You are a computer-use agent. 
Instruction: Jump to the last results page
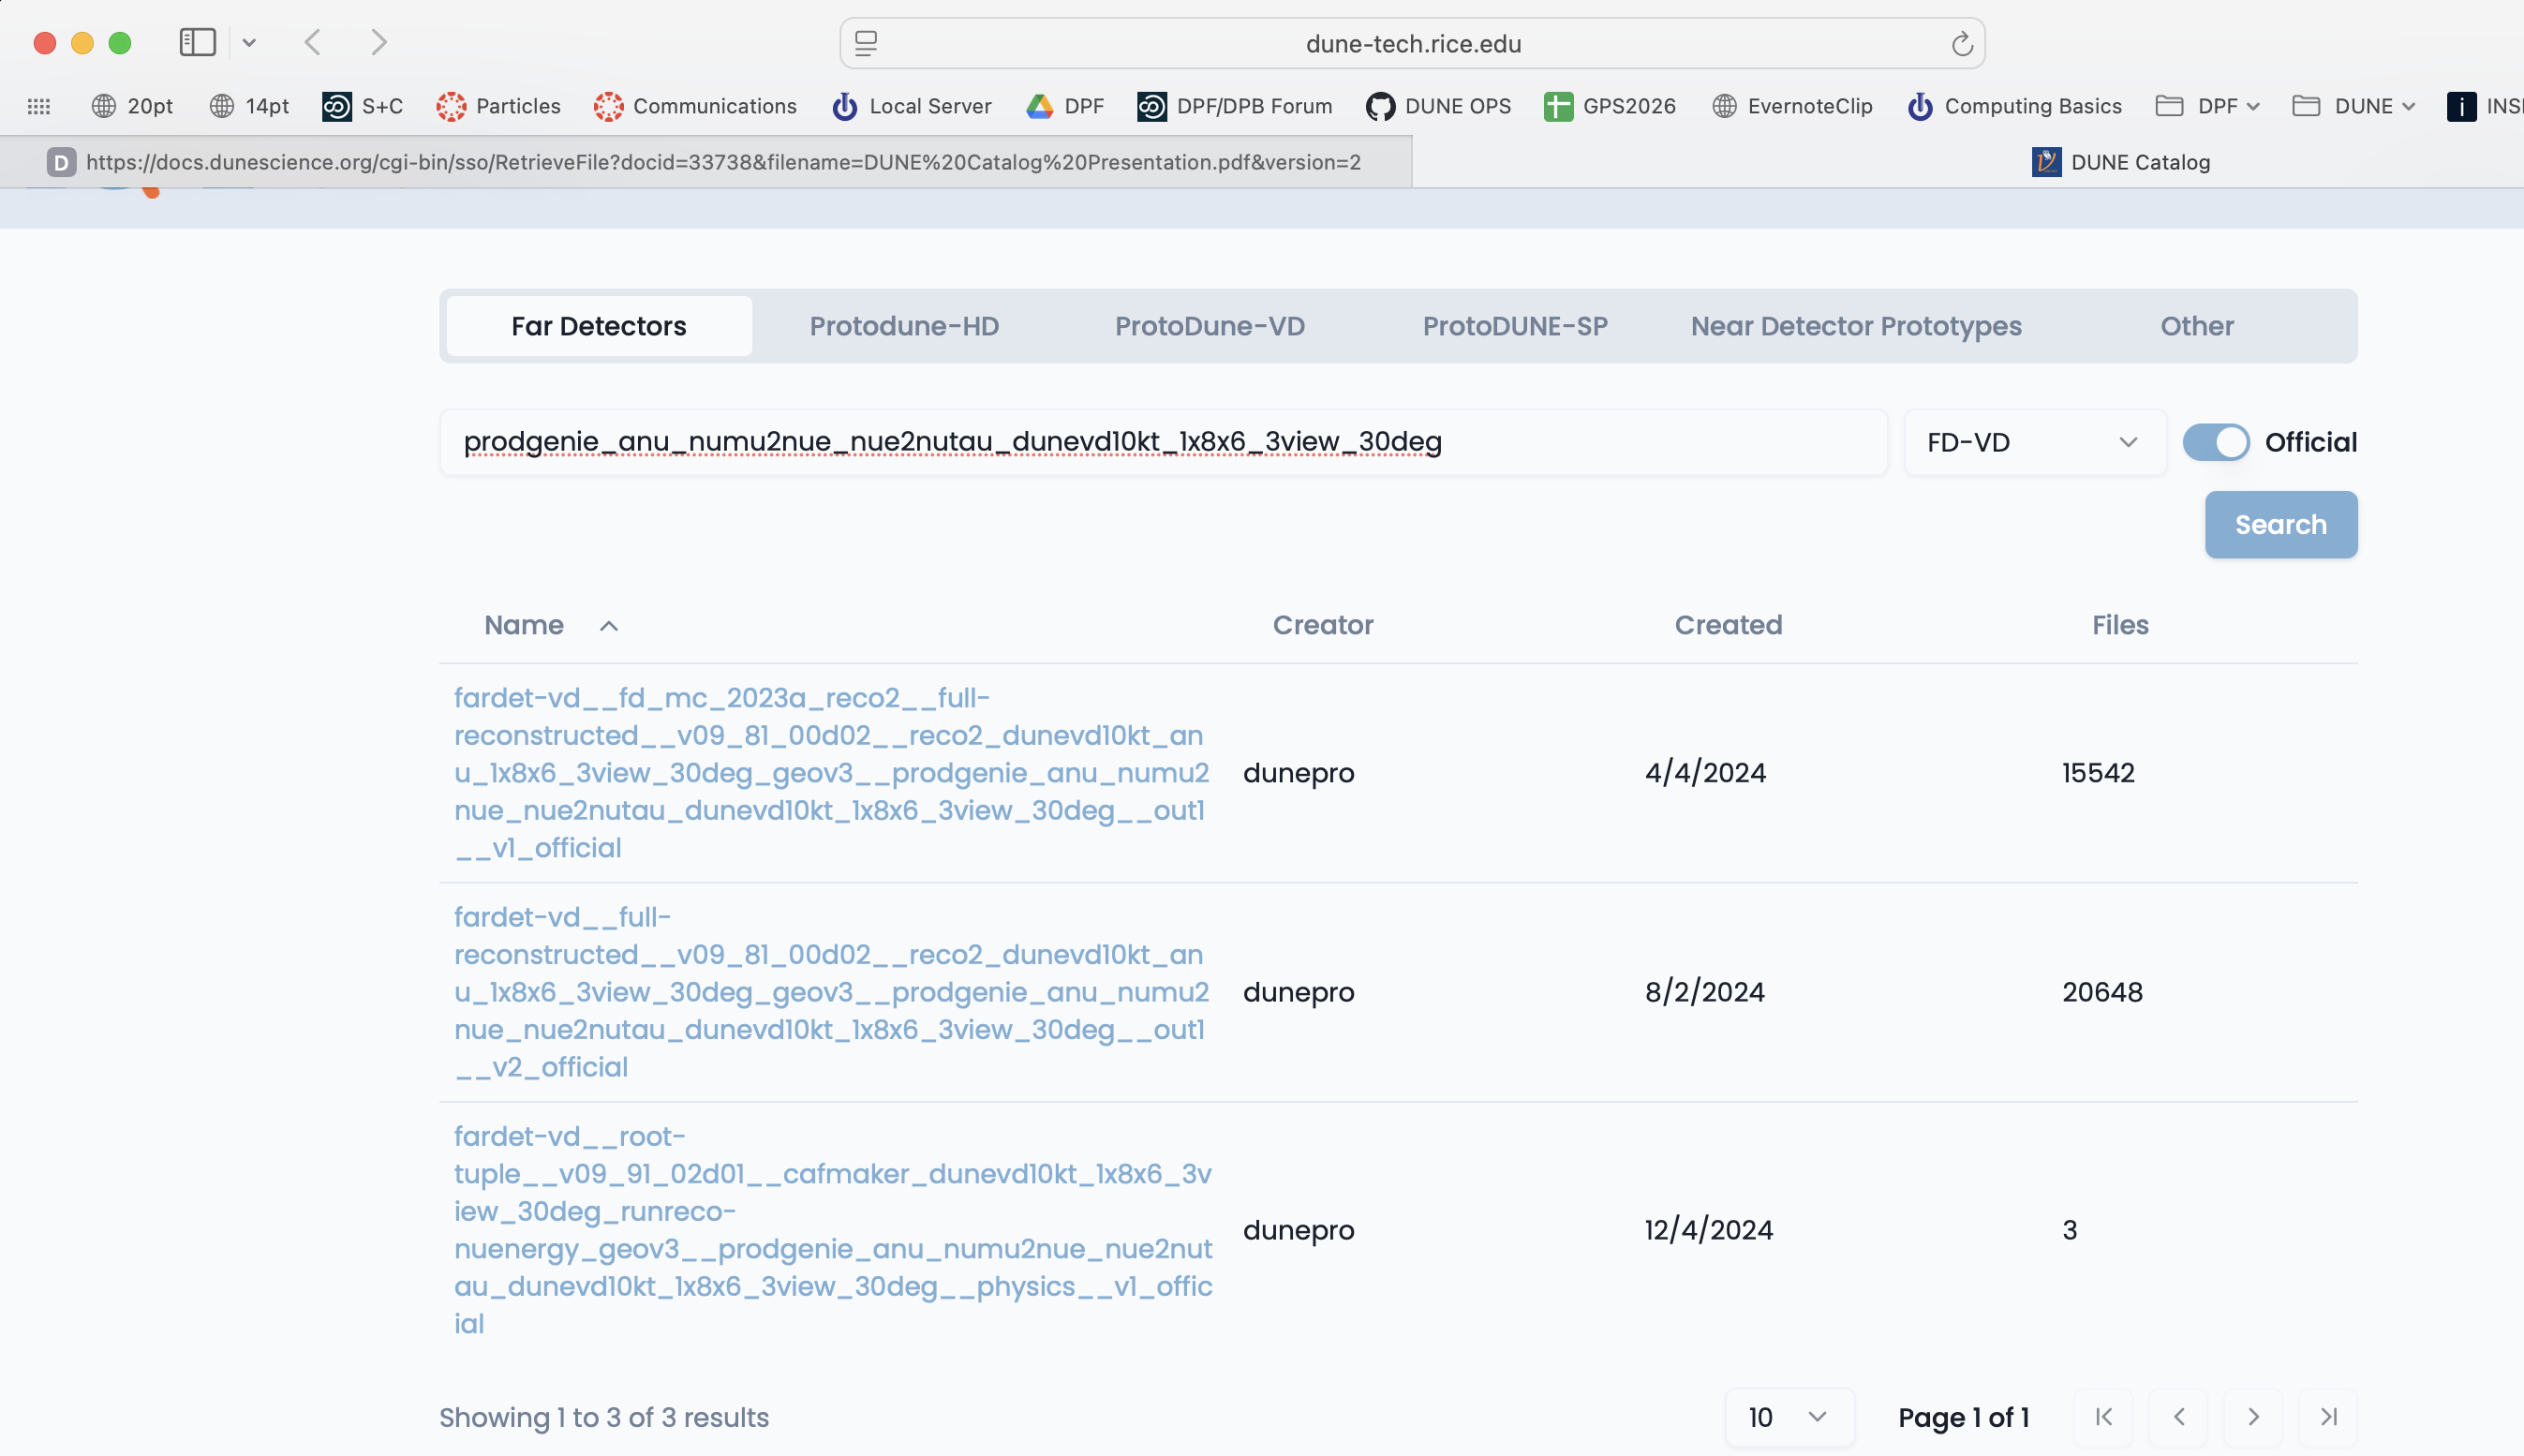pyautogui.click(x=2328, y=1417)
